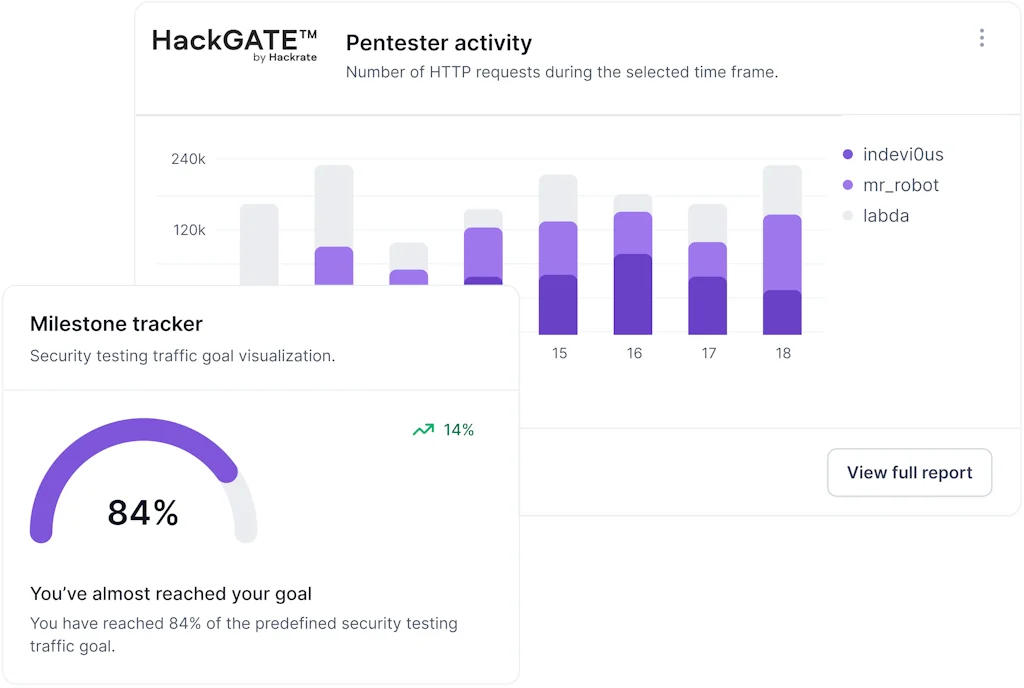
Task: Click the labda legend color dot
Action: point(848,216)
